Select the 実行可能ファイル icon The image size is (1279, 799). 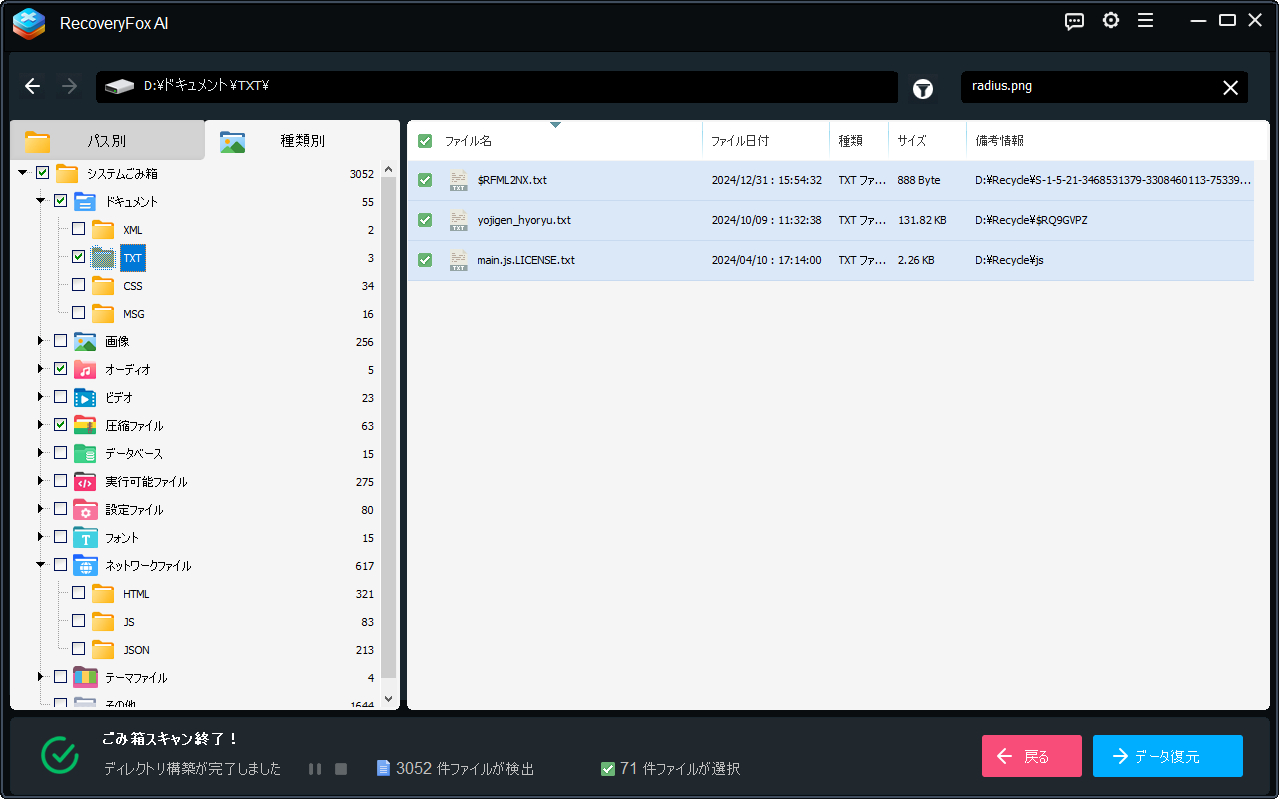pos(85,481)
